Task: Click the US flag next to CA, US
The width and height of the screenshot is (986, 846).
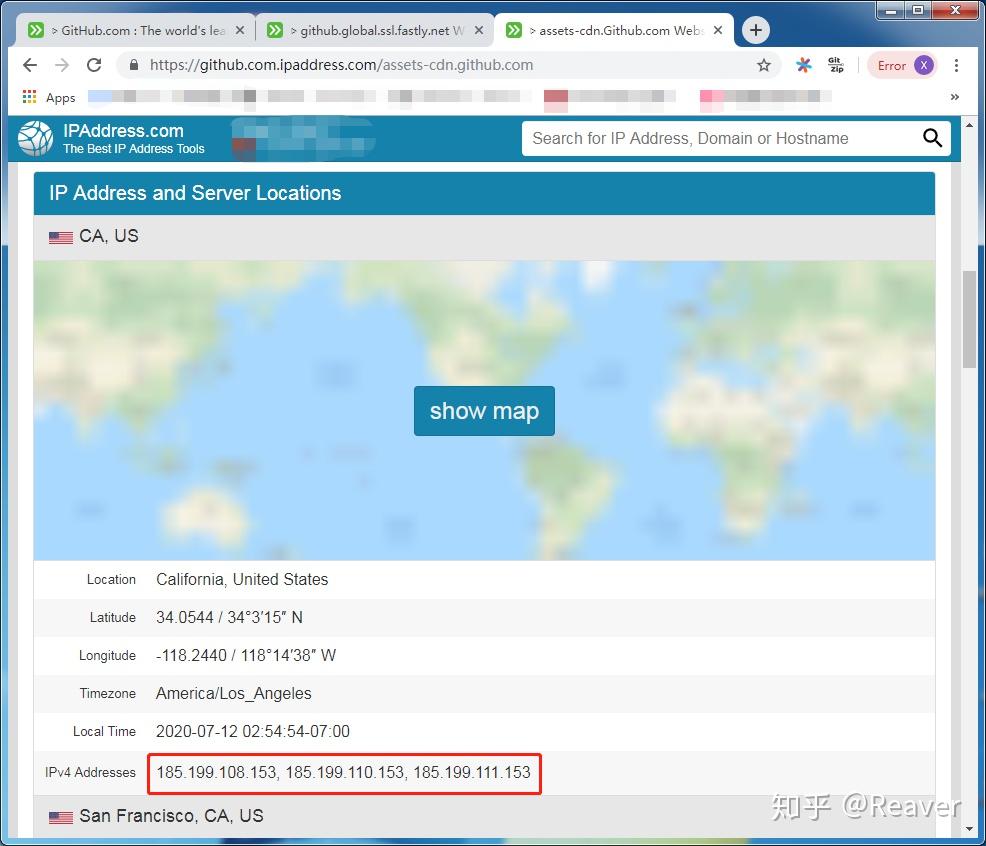Action: coord(60,236)
